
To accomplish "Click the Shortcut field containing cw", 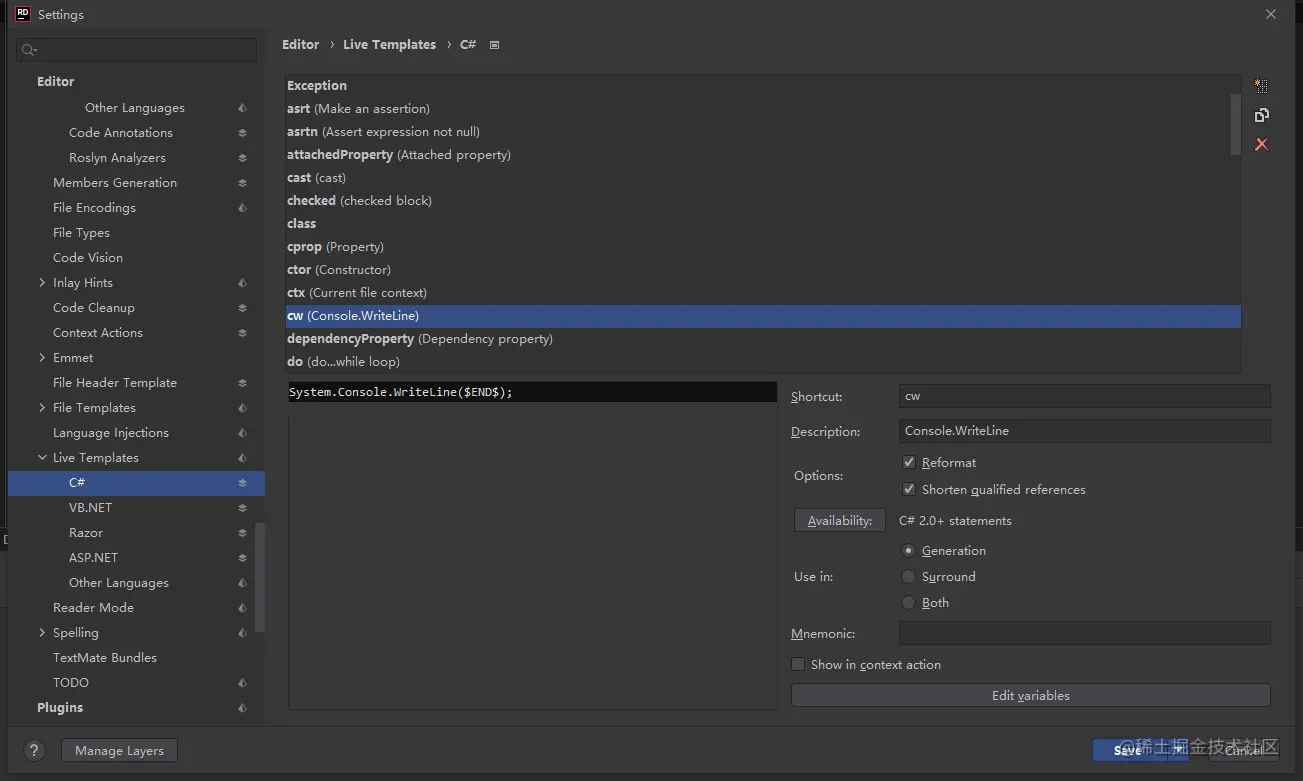I will pos(1085,396).
